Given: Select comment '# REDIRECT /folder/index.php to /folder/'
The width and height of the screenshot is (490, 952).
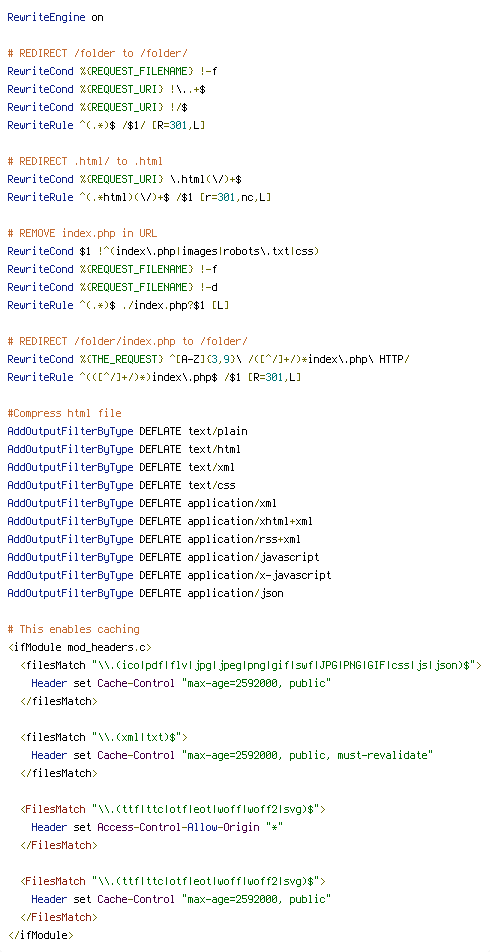Looking at the screenshot, I should 128,341.
